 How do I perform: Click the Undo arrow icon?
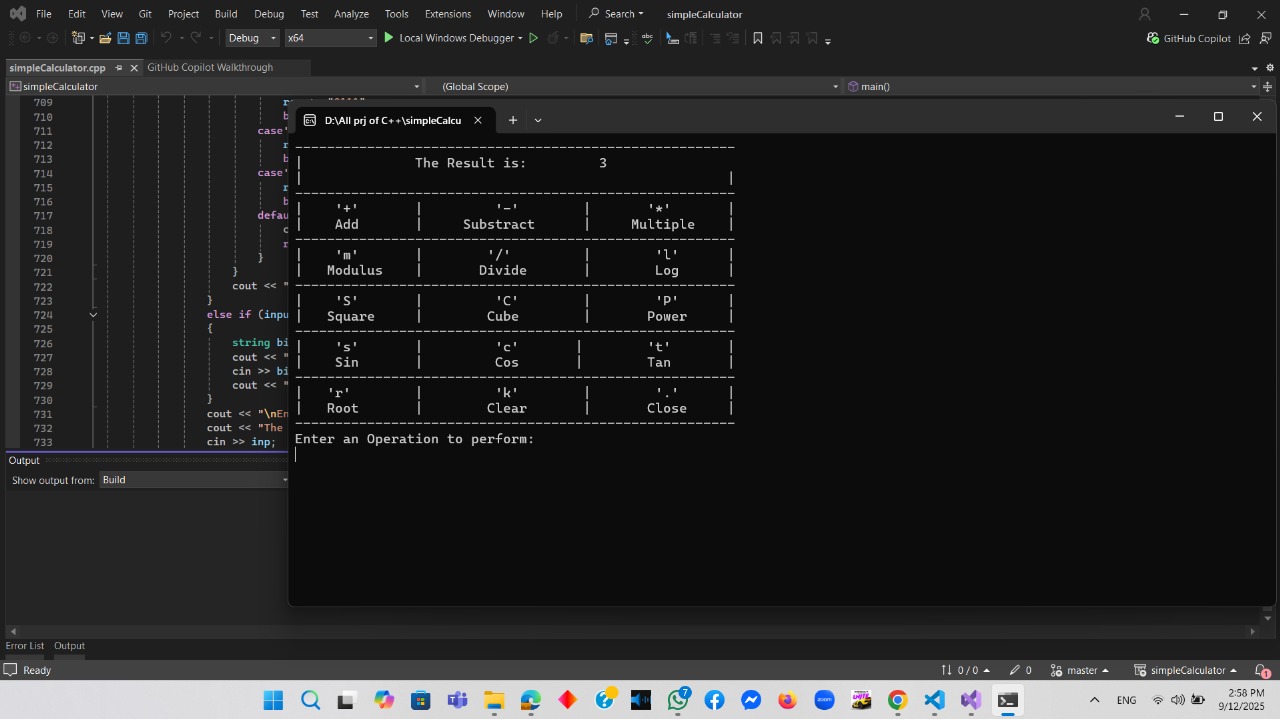[x=166, y=38]
